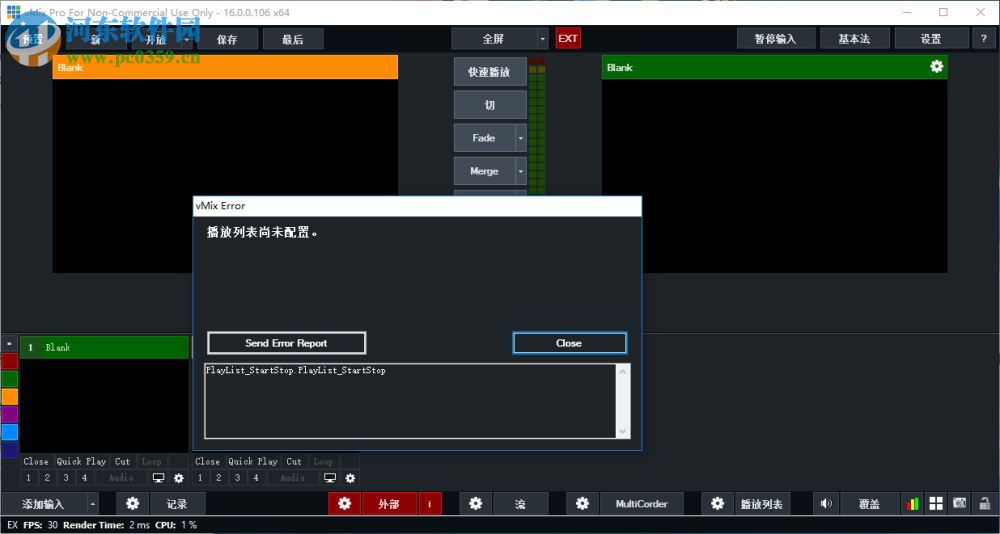1000x534 pixels.
Task: Expand the 全屏 fullscreen dropdown arrow
Action: (543, 39)
